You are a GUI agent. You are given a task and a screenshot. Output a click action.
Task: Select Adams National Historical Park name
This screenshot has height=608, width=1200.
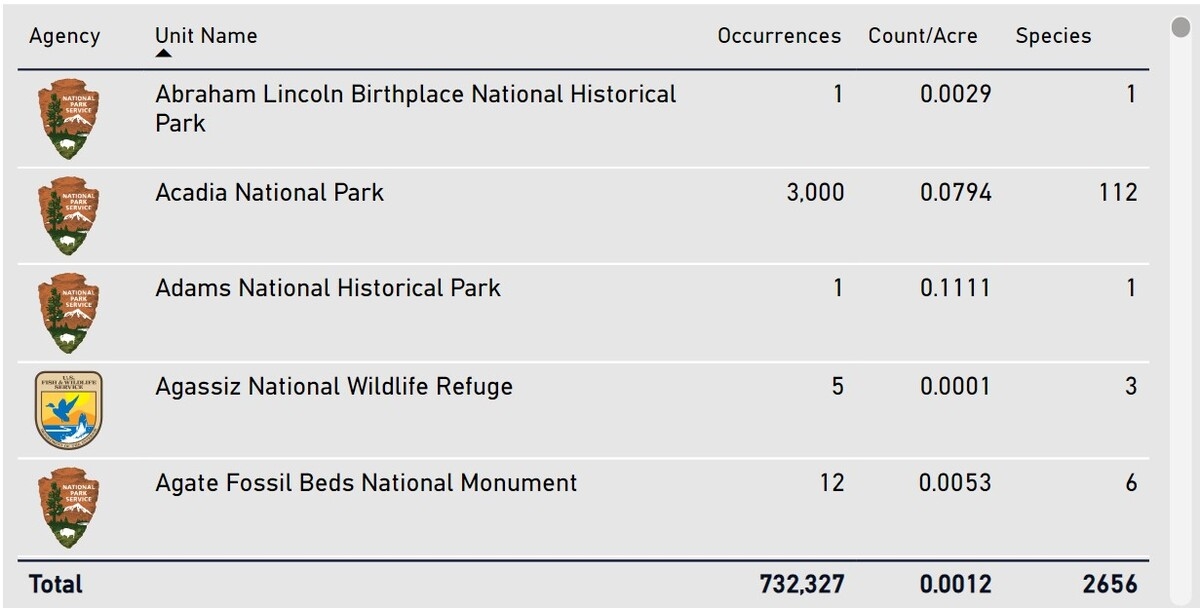pyautogui.click(x=328, y=288)
